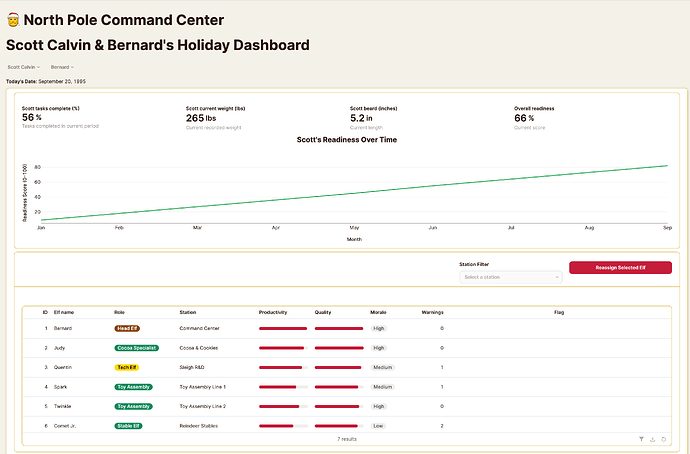Click the table download icon
This screenshot has width=690, height=454.
pos(652,439)
